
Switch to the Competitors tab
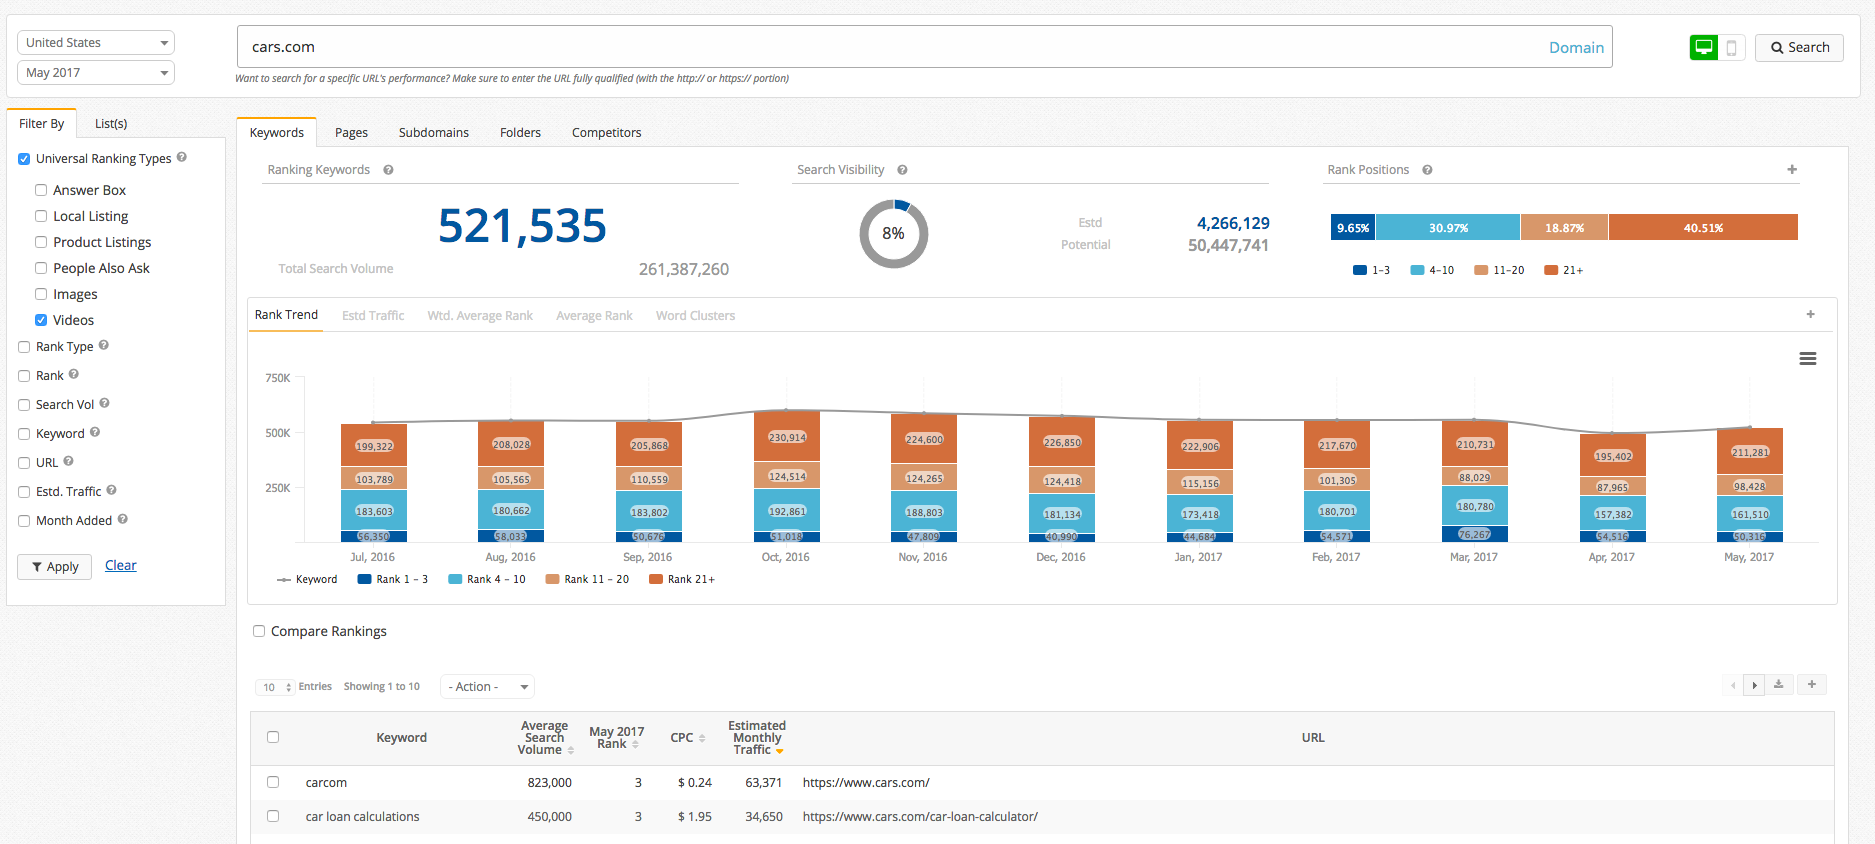tap(606, 133)
